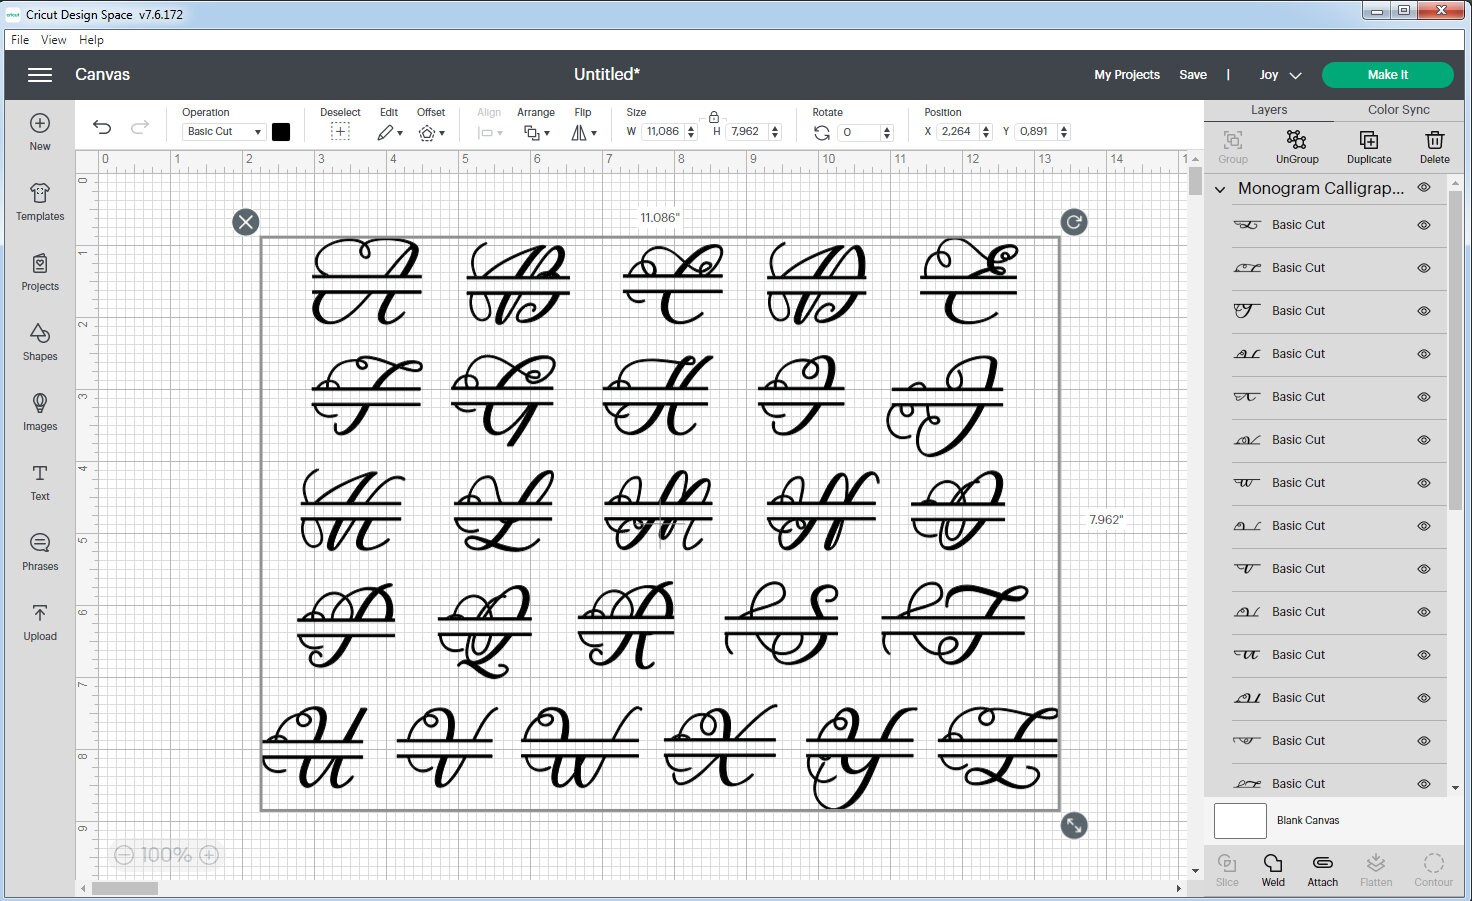Duplicate the selected monogram layer

pos(1368,146)
